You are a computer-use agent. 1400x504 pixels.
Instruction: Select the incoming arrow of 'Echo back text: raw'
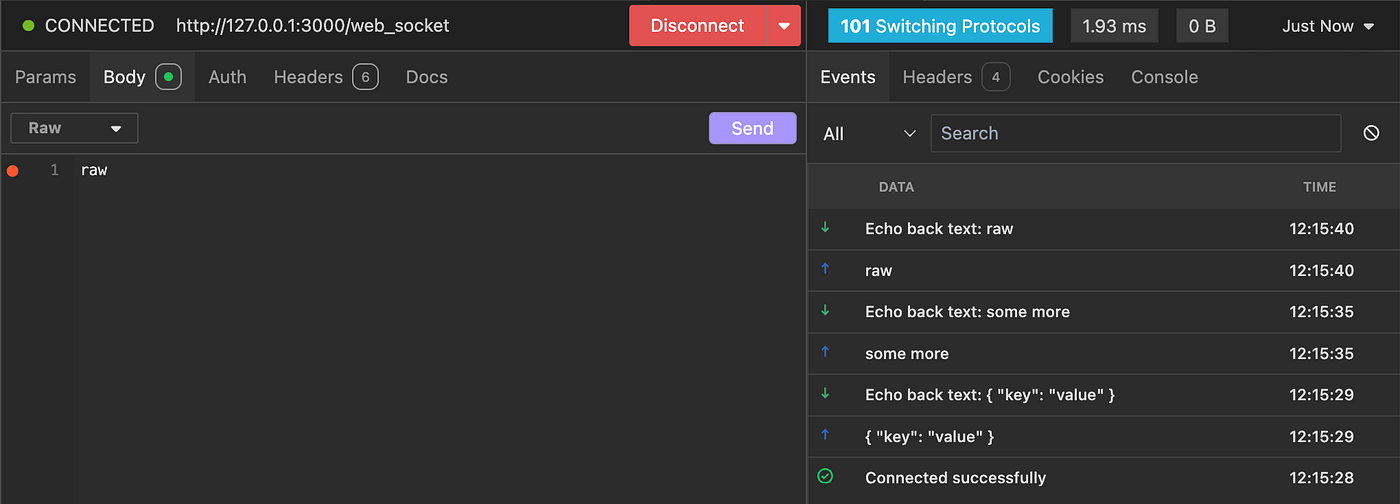[x=825, y=228]
